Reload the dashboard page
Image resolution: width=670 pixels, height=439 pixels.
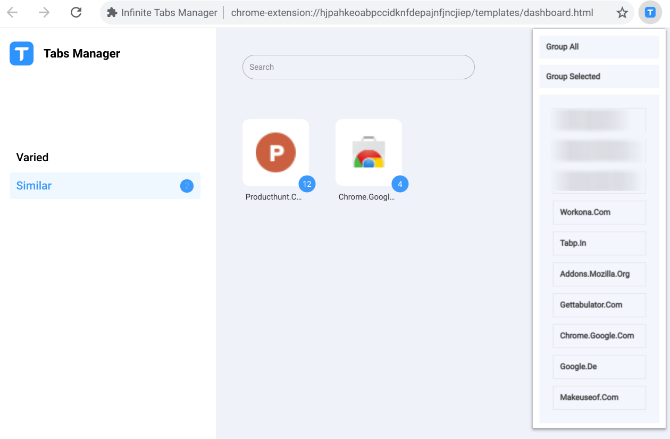76,12
